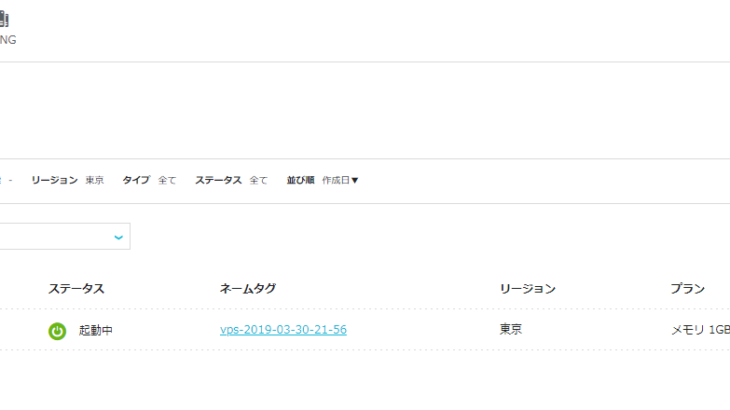
Task: Click the 全て value next to タイプ
Action: tap(167, 181)
